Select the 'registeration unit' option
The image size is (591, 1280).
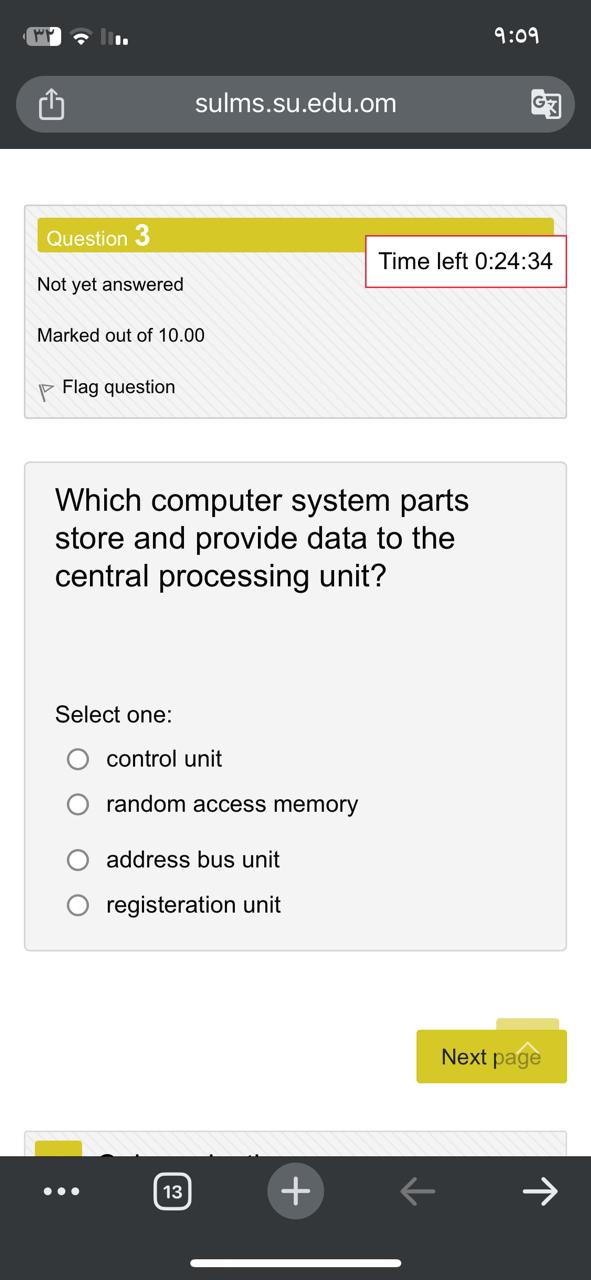click(x=78, y=905)
